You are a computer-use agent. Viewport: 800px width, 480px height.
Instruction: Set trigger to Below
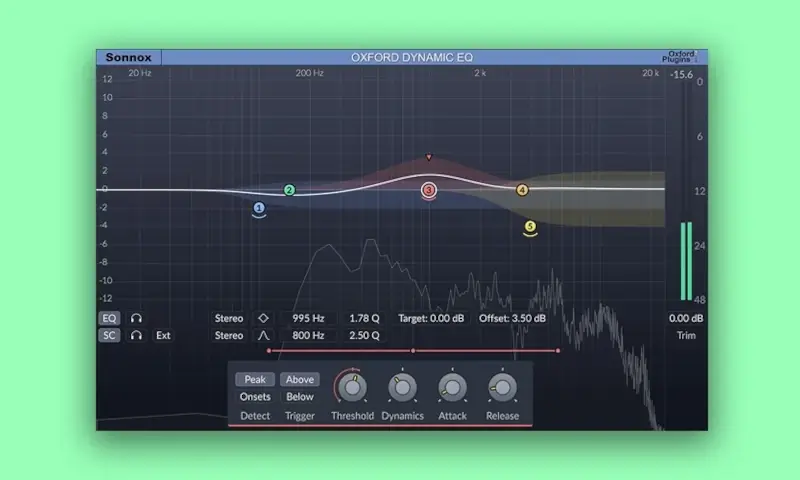(299, 396)
